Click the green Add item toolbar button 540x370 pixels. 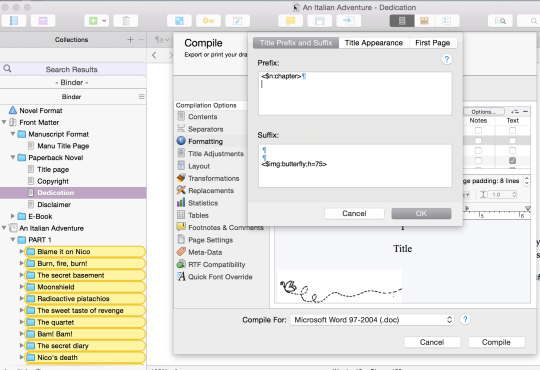(x=93, y=21)
